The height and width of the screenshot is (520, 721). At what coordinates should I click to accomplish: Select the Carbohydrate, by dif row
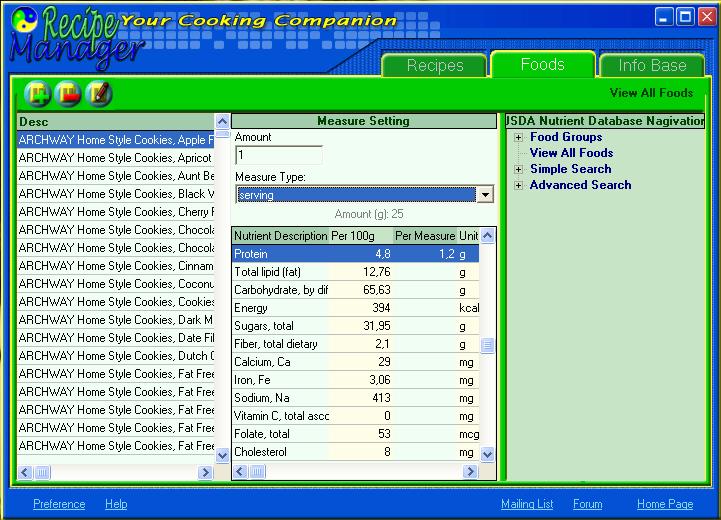pyautogui.click(x=356, y=290)
